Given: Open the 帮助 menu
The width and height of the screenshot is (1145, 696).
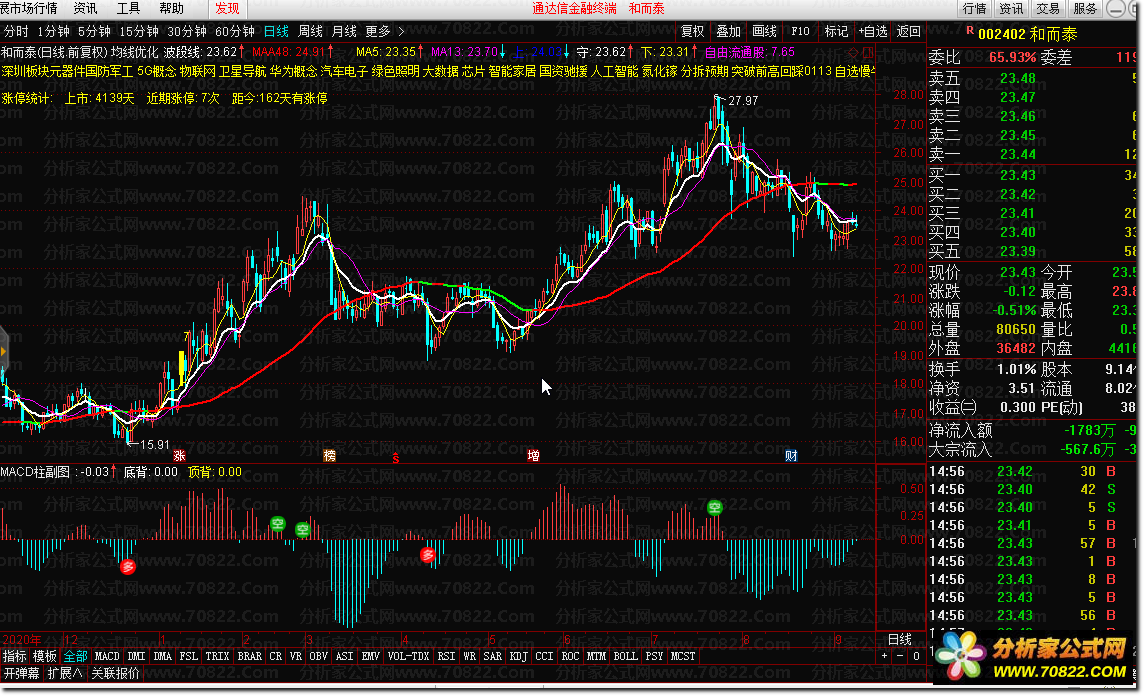Looking at the screenshot, I should [172, 8].
